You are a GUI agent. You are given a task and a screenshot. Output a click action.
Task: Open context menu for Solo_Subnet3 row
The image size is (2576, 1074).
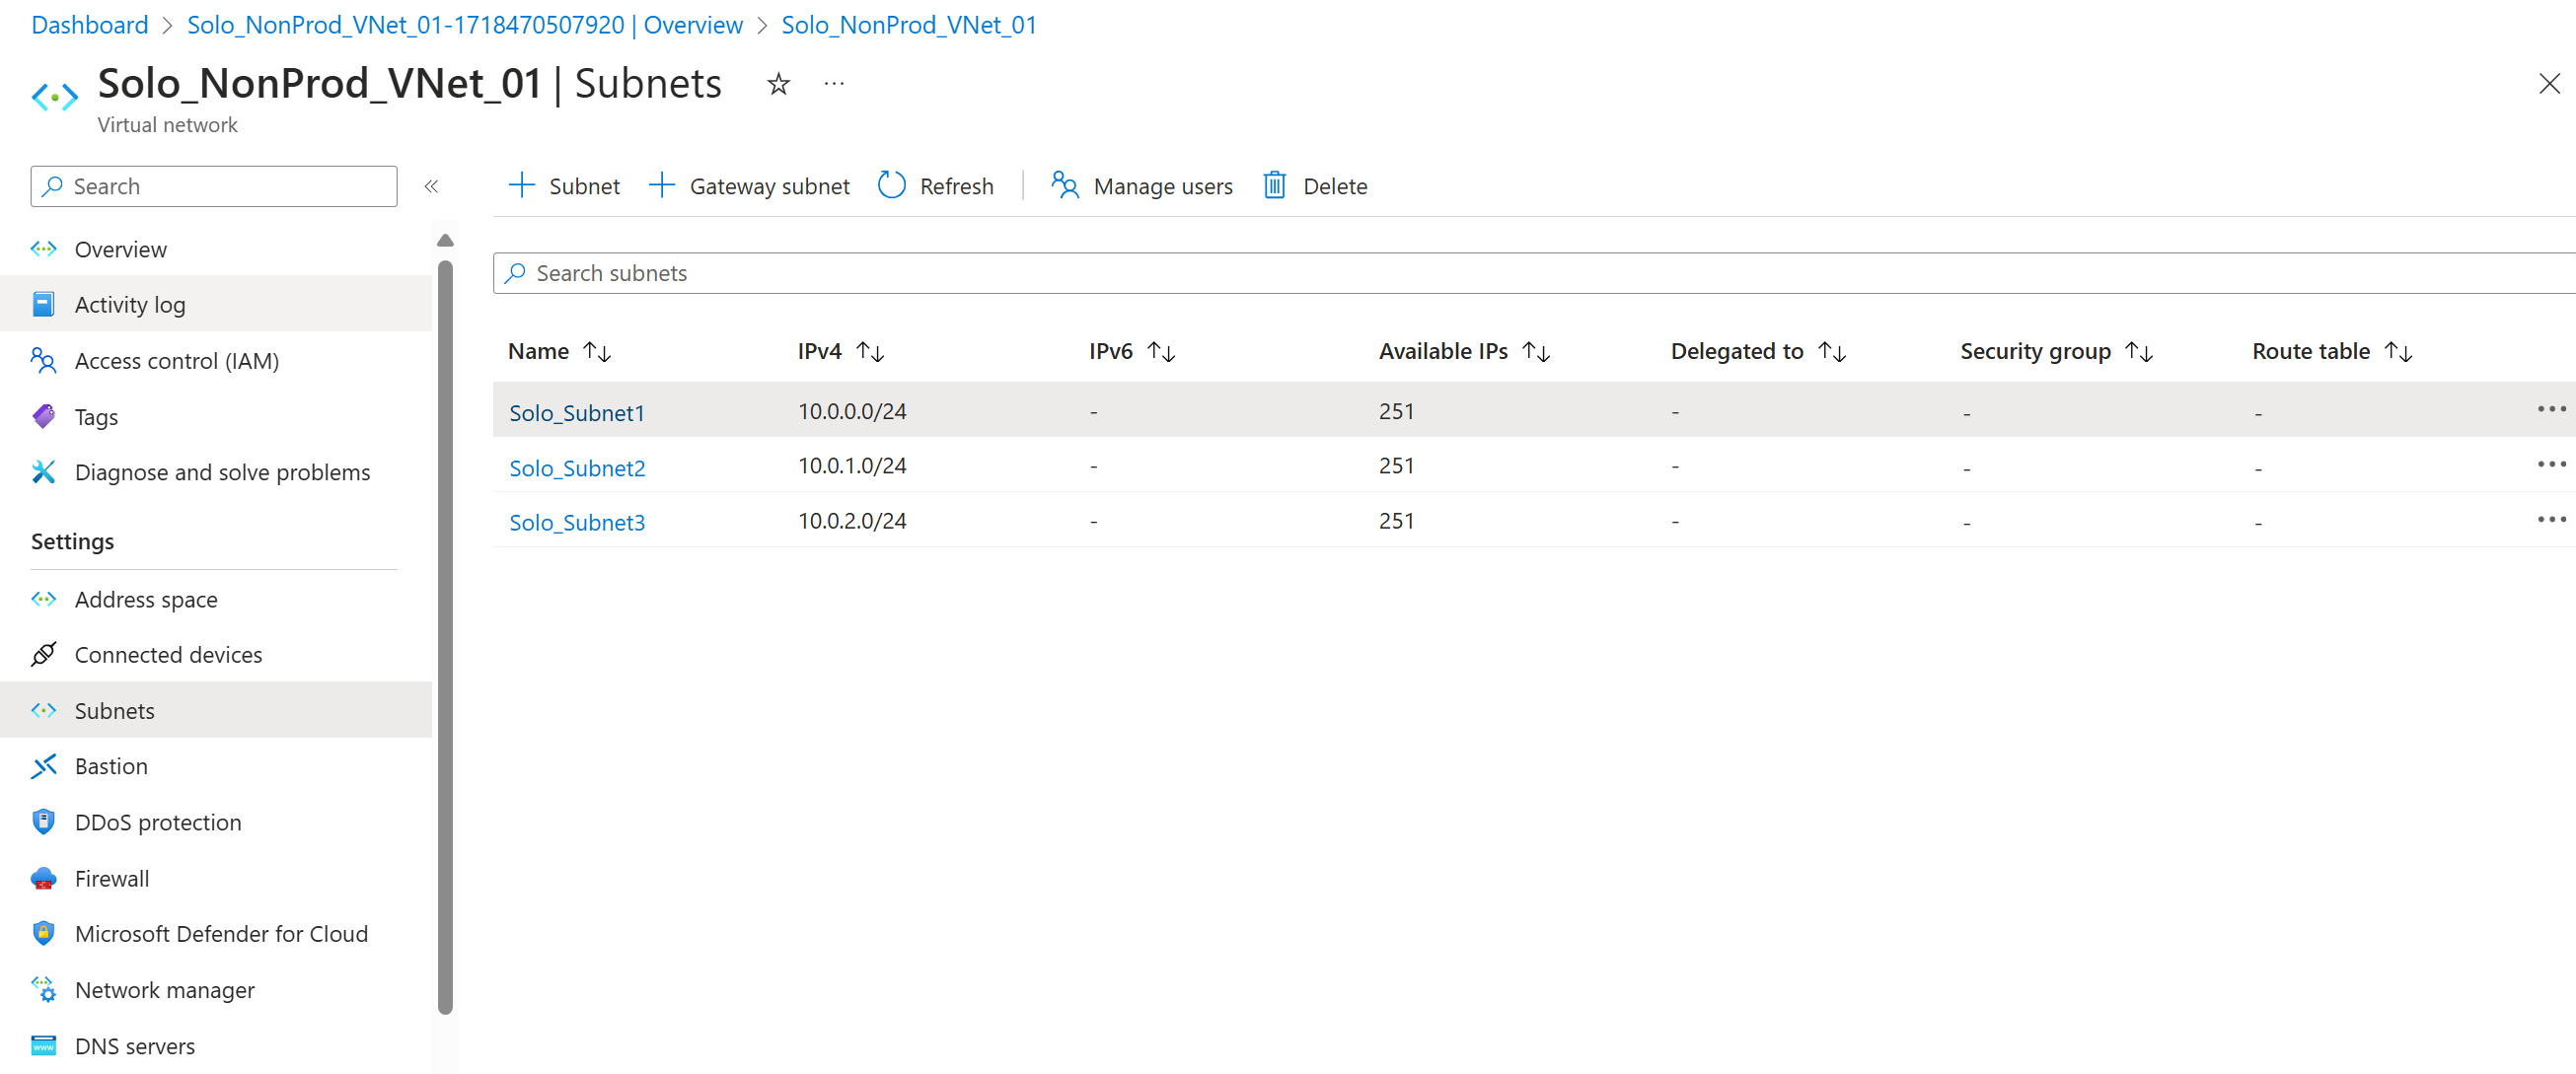tap(2551, 519)
